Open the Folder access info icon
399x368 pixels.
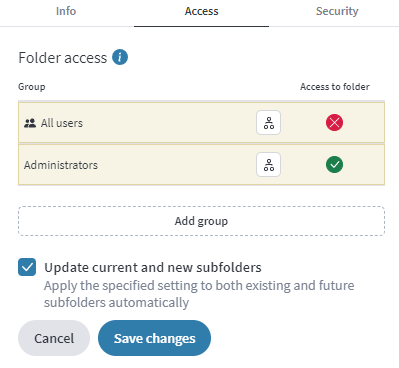point(120,57)
